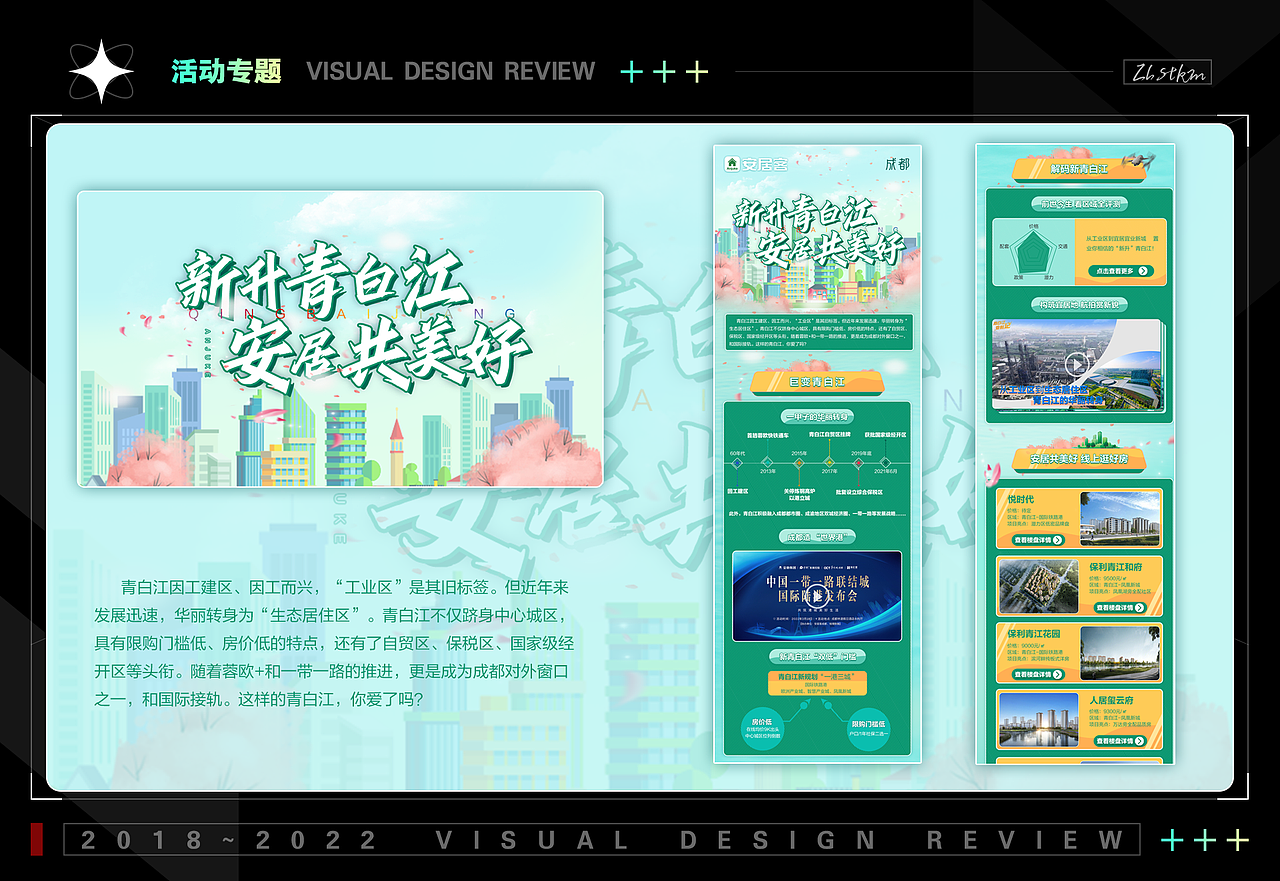Click the intro paragraph box in phone mockup

pyautogui.click(x=817, y=332)
